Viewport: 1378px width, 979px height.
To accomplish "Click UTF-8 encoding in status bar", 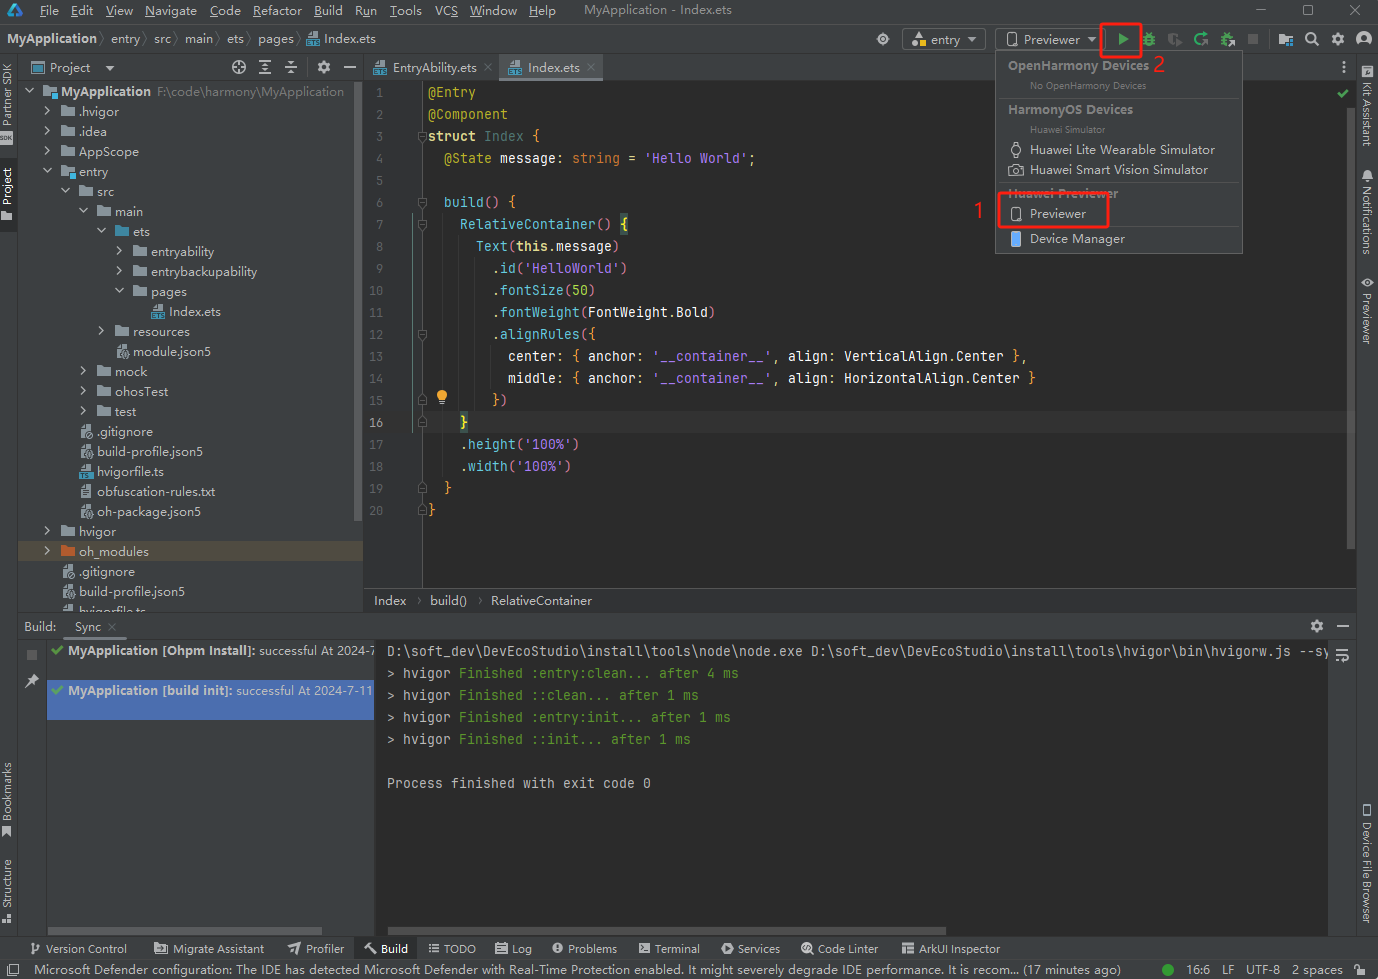I will 1263,969.
